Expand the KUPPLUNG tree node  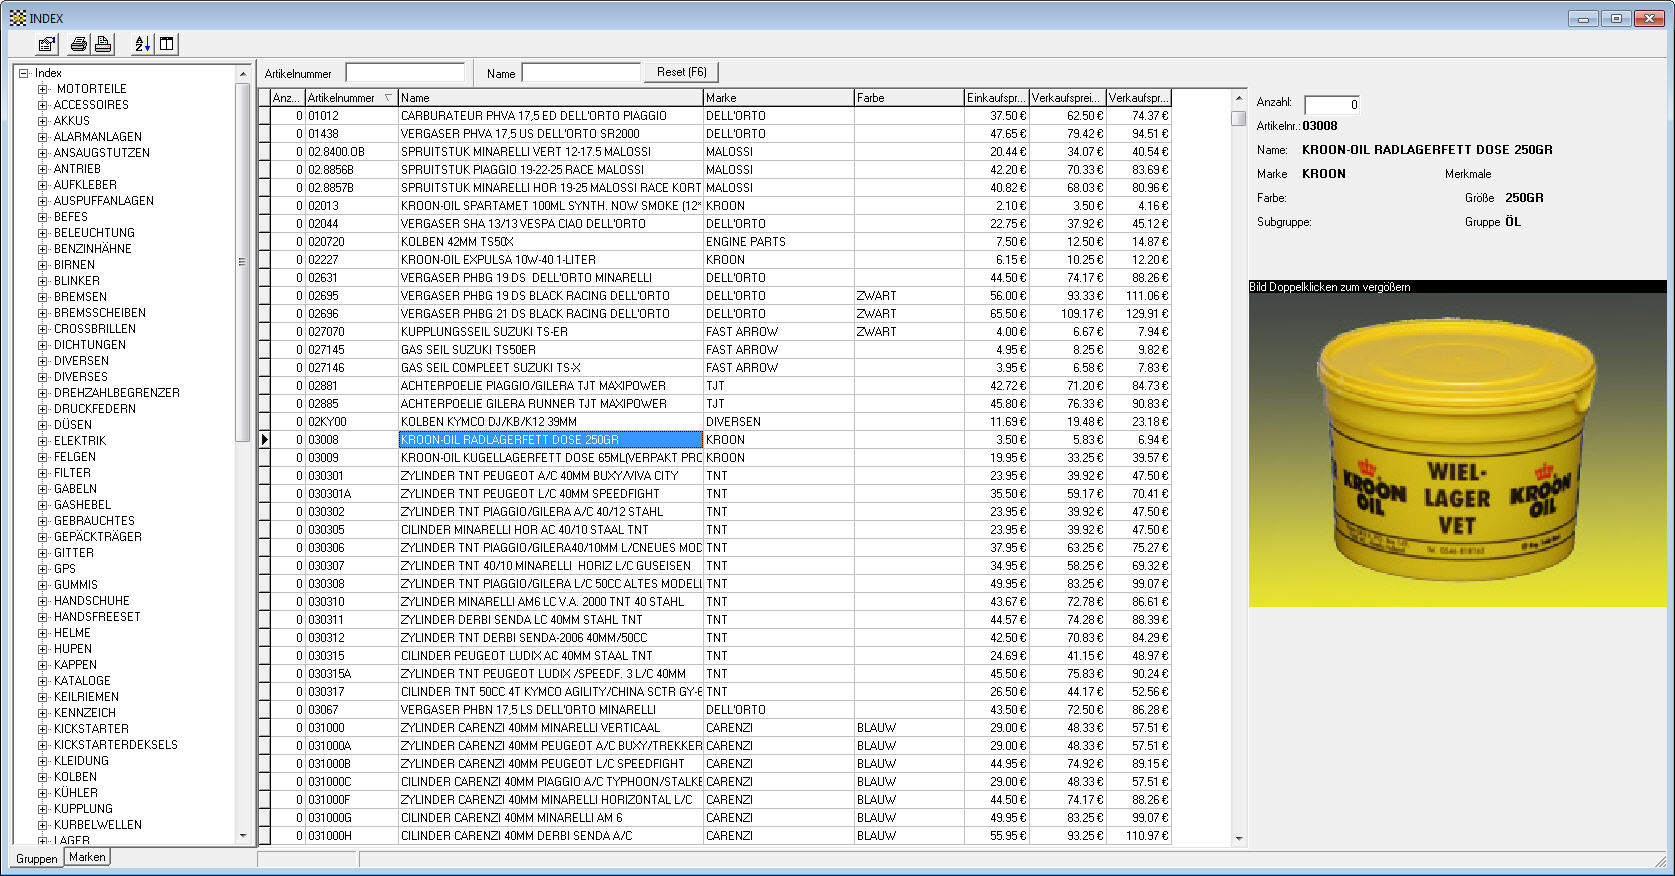[43, 809]
